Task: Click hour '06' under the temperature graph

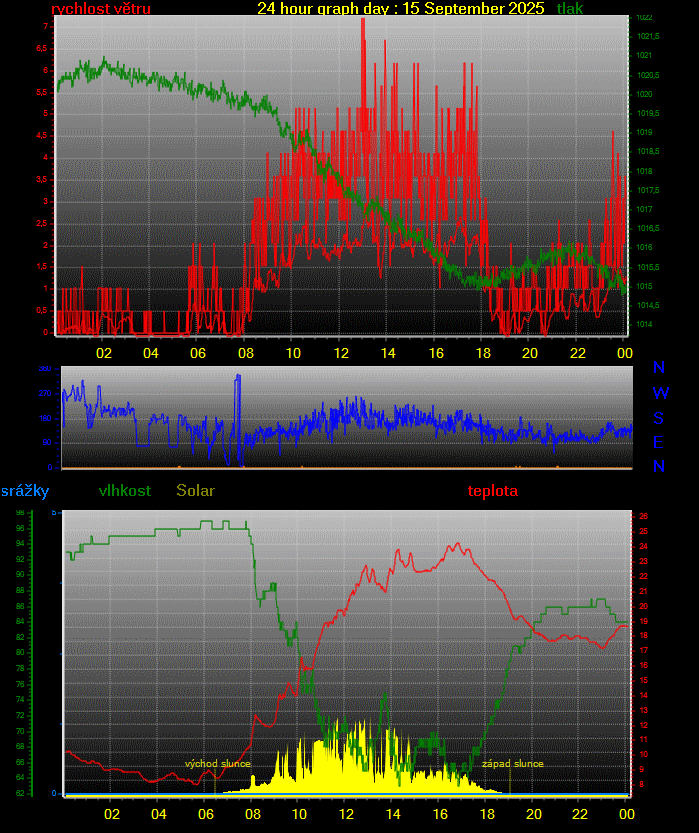Action: pyautogui.click(x=205, y=813)
